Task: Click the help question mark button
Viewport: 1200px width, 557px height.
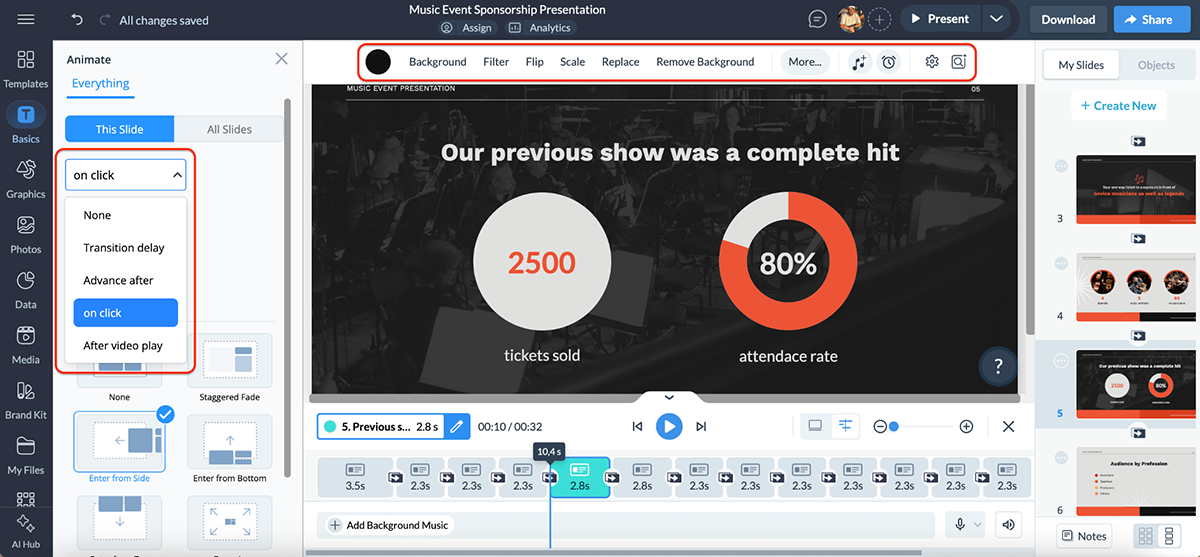Action: click(998, 367)
